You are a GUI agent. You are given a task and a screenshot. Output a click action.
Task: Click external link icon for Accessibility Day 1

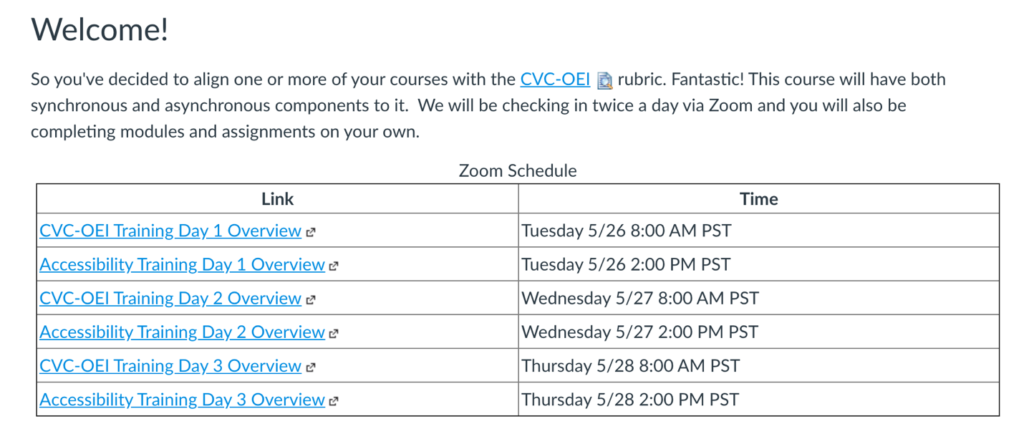pyautogui.click(x=334, y=266)
